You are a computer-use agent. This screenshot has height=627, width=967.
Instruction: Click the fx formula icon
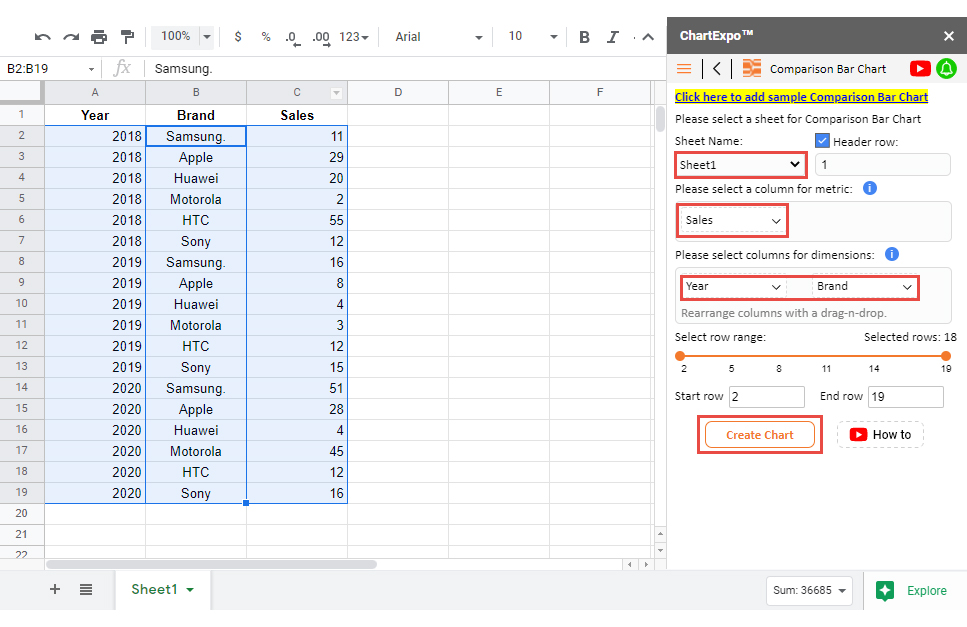[122, 68]
